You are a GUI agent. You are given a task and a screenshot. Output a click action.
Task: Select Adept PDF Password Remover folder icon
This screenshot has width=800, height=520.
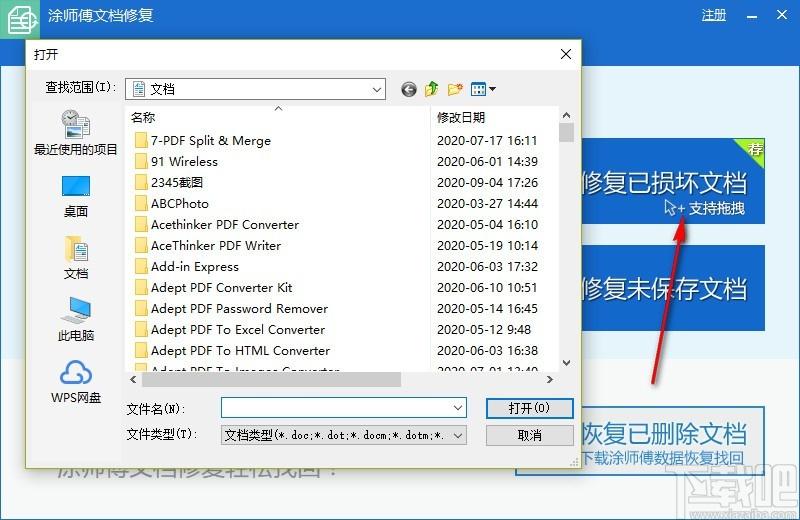point(141,308)
